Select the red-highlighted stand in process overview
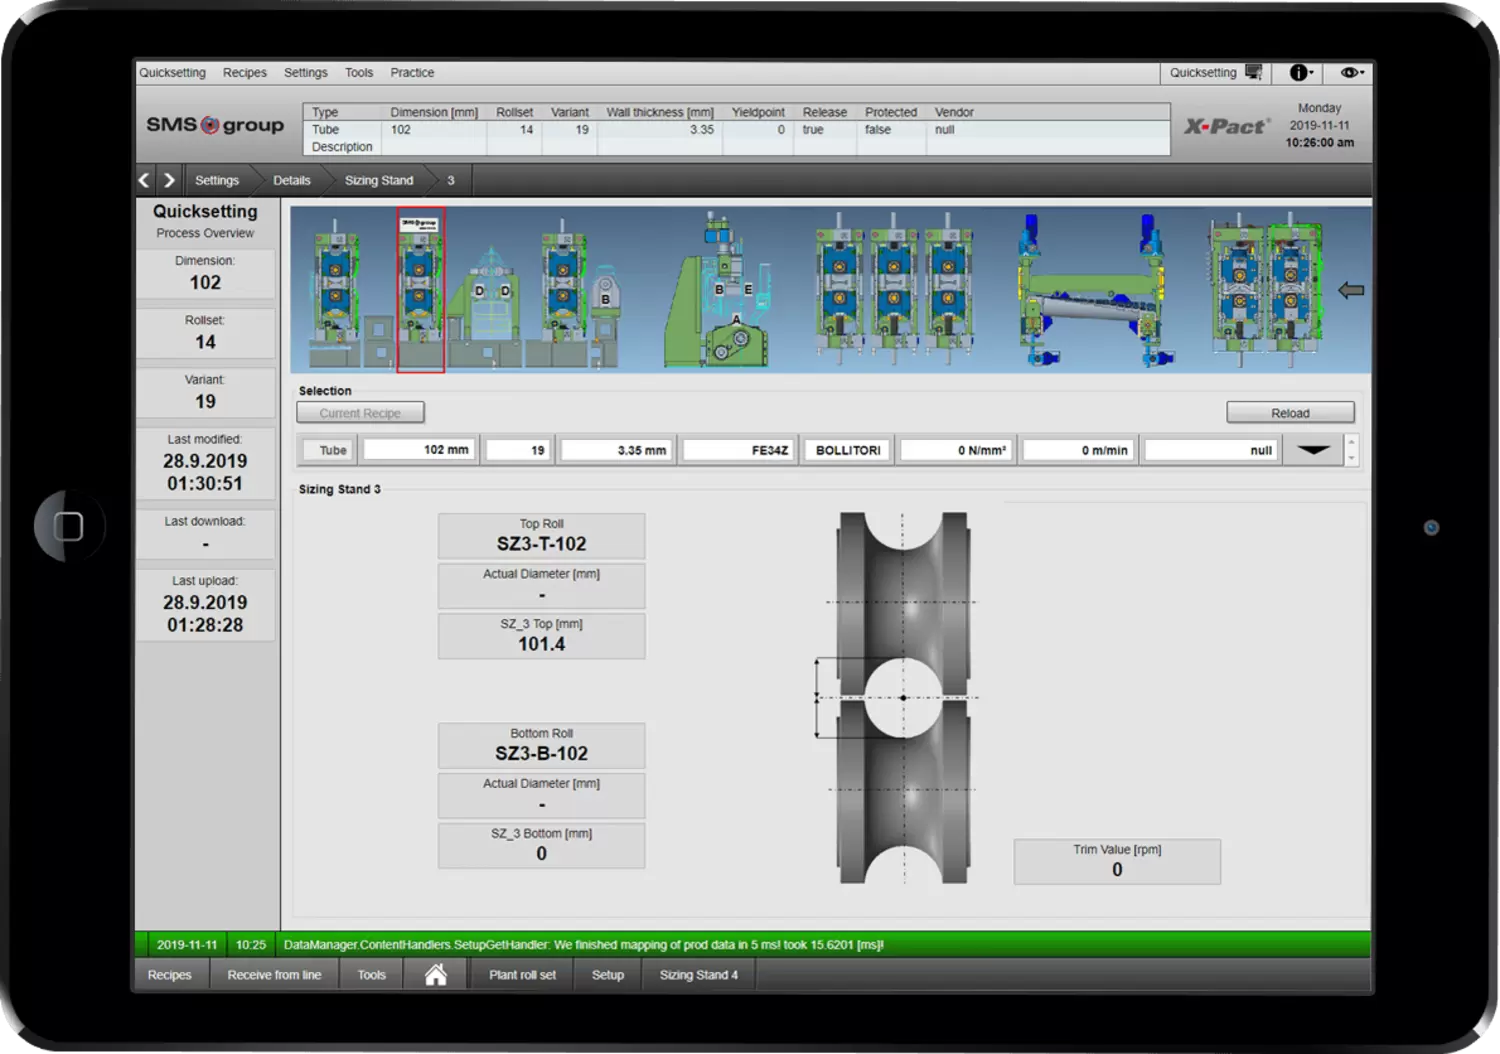This screenshot has height=1054, width=1500. 420,290
